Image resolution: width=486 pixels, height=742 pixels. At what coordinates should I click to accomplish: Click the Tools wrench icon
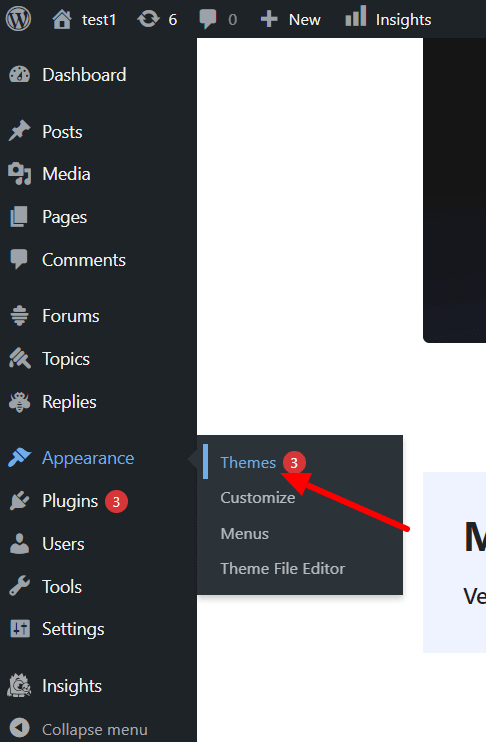(x=19, y=586)
